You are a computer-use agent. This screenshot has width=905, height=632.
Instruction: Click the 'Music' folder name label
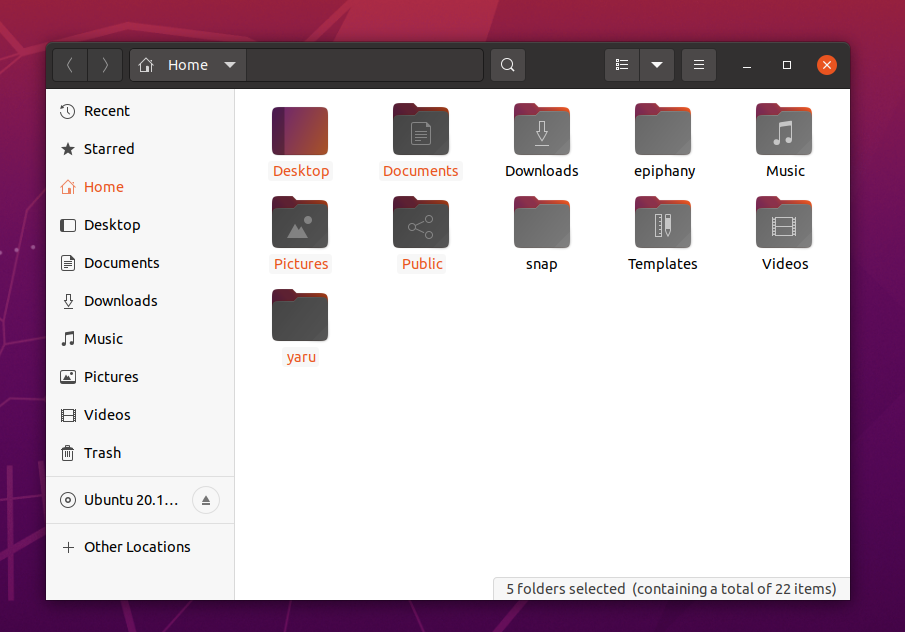click(x=785, y=171)
